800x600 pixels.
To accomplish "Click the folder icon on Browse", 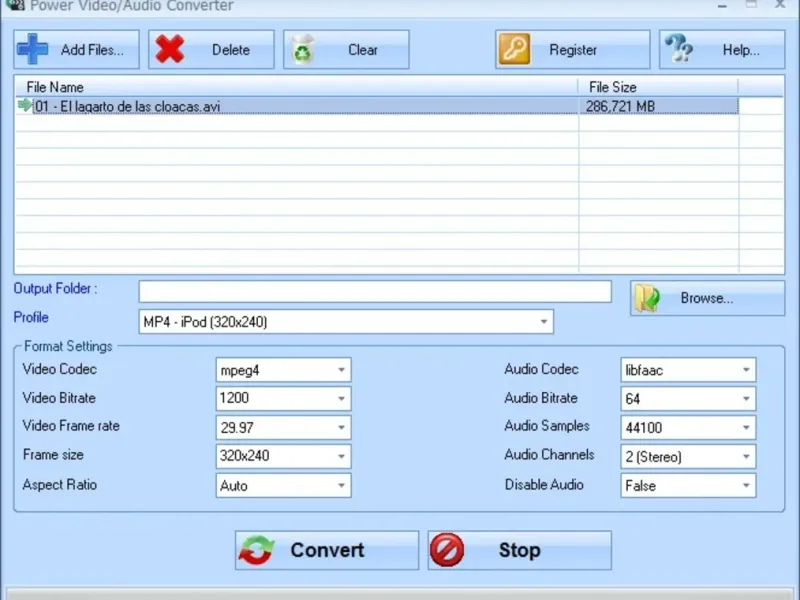I will coord(647,298).
